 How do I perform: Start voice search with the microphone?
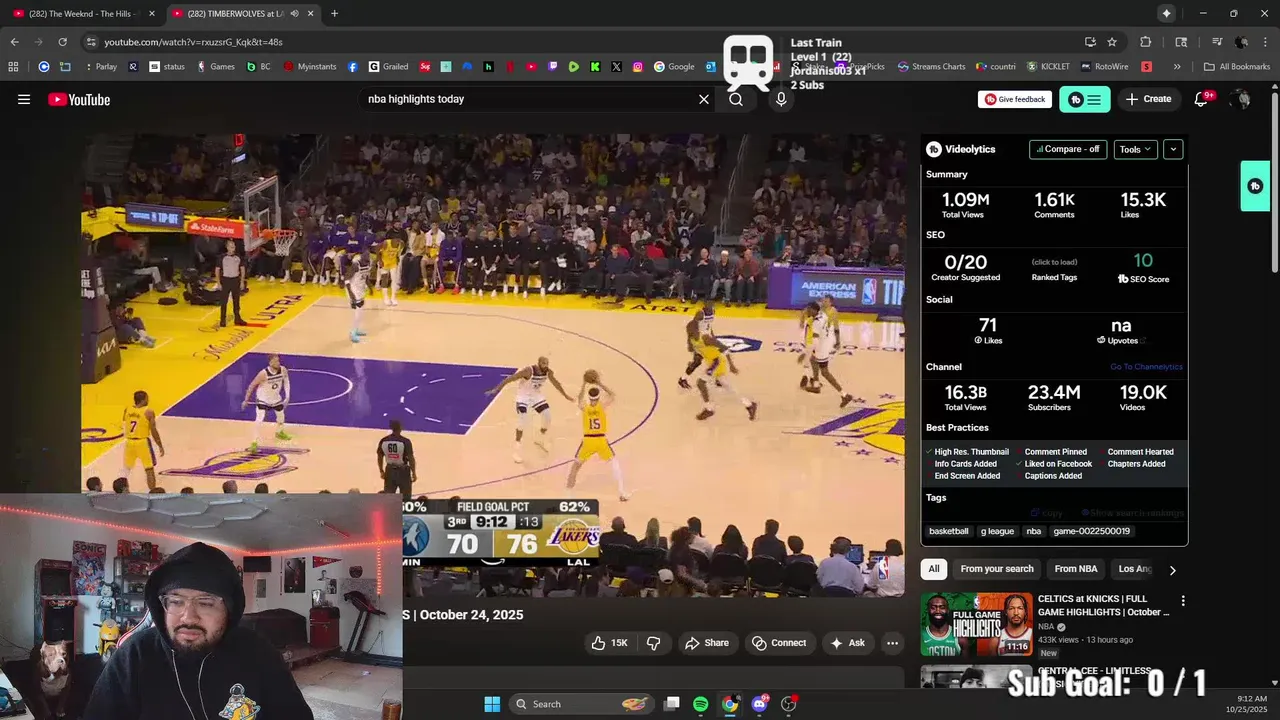[x=781, y=99]
